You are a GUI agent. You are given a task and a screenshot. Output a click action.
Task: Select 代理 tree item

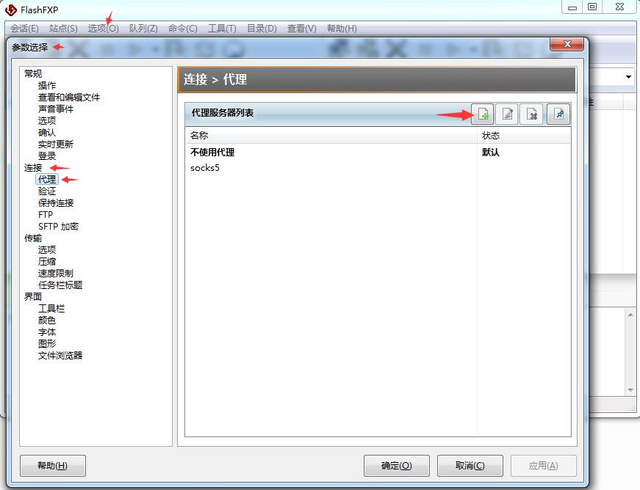(47, 180)
